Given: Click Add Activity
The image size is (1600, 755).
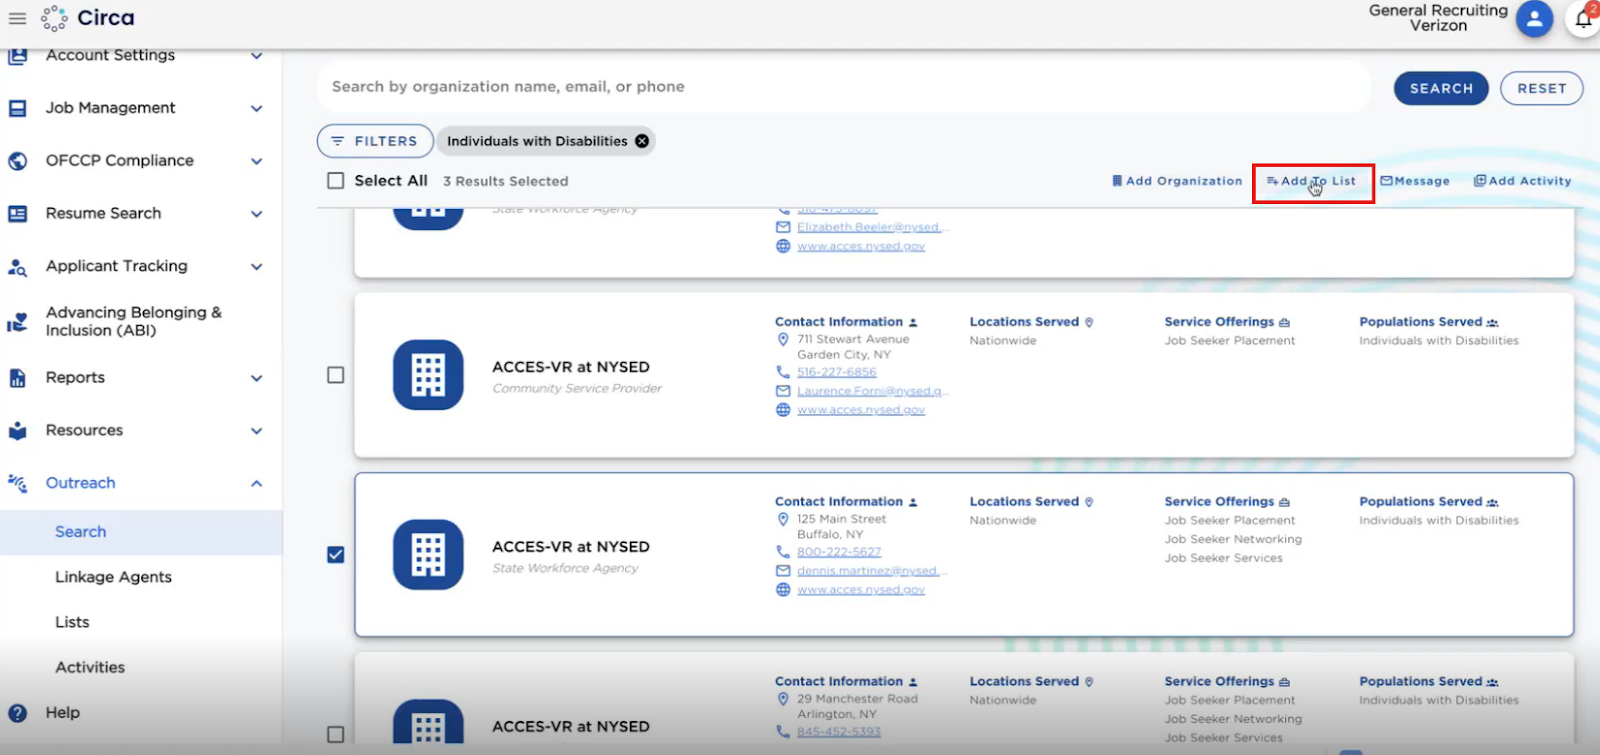Looking at the screenshot, I should click(x=1522, y=181).
